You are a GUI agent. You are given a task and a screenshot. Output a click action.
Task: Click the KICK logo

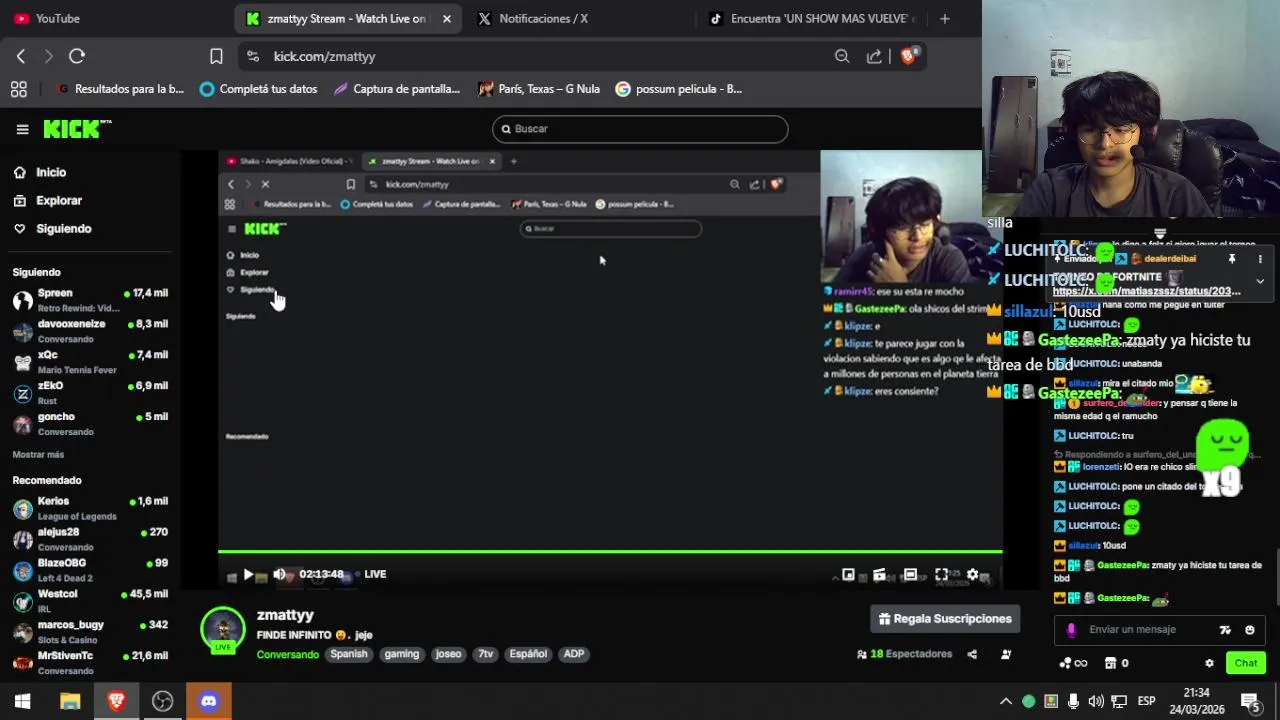(x=76, y=129)
